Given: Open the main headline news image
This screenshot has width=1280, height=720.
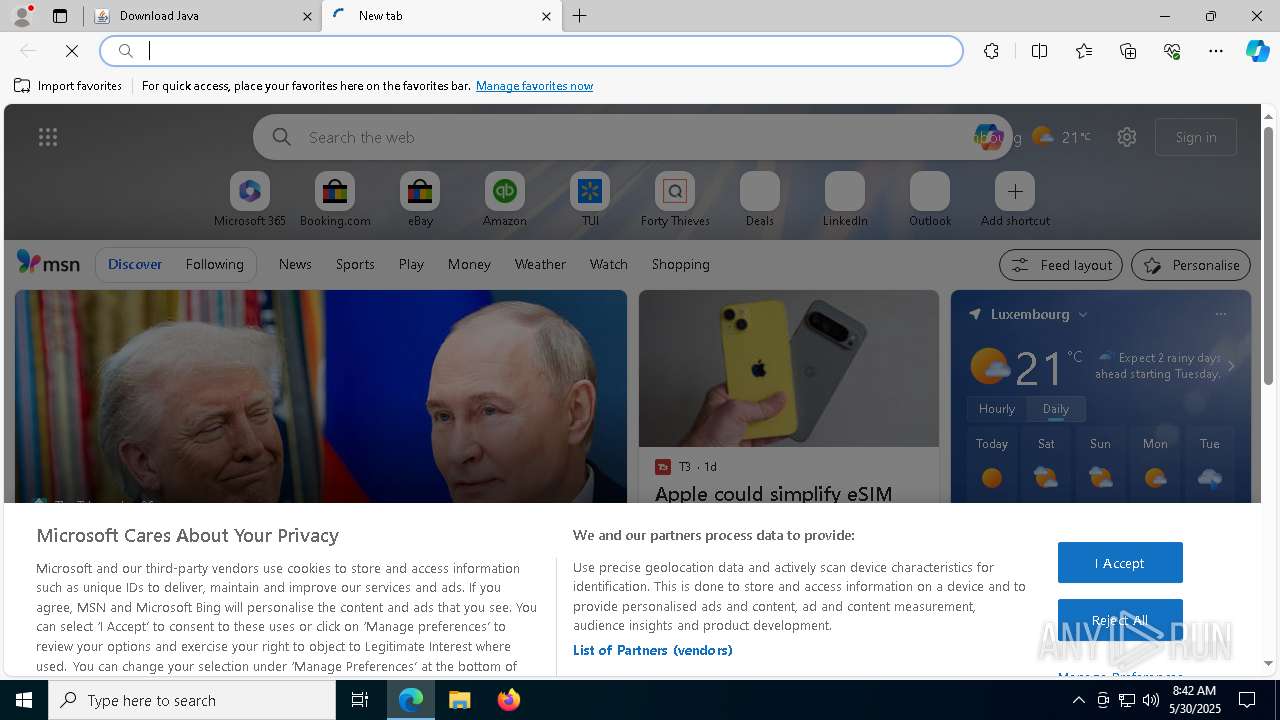Looking at the screenshot, I should (321, 396).
